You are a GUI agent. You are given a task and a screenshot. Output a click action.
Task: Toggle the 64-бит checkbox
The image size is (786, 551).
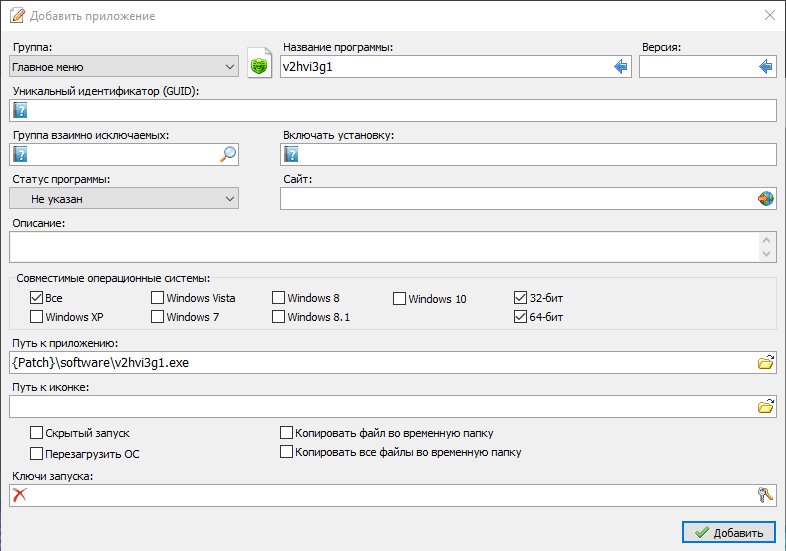coord(520,317)
